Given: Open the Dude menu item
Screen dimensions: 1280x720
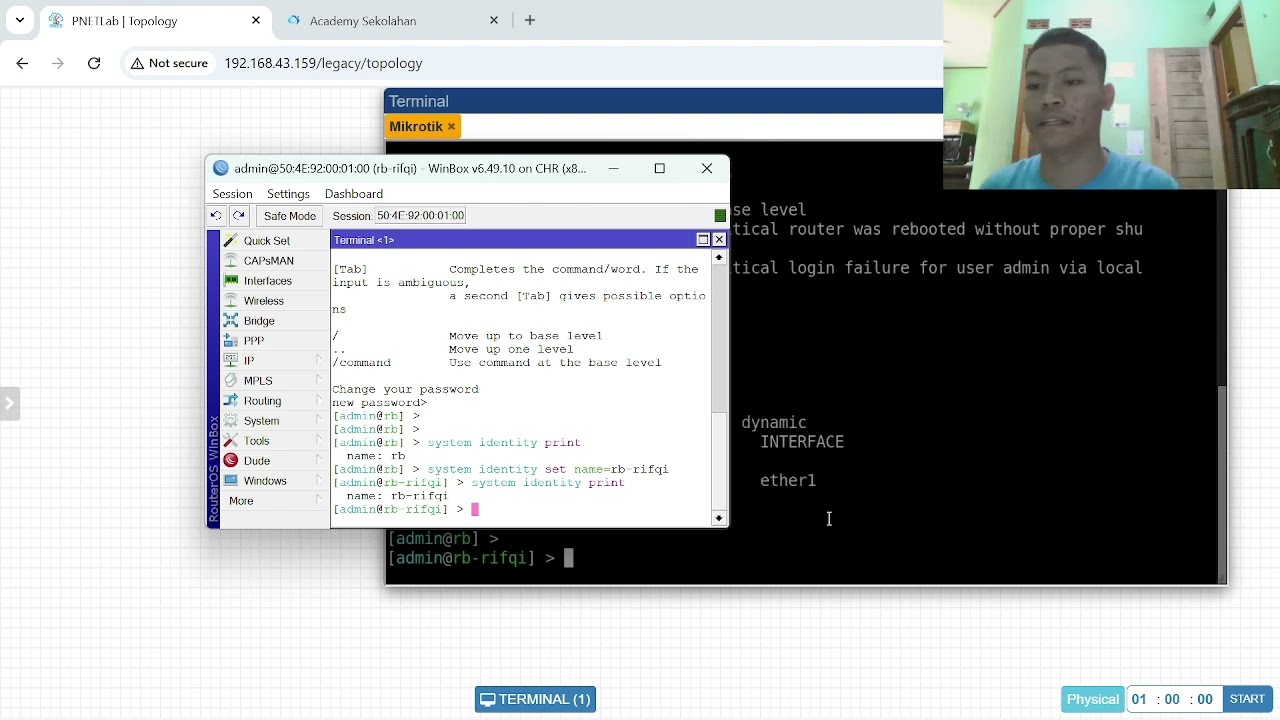Looking at the screenshot, I should 257,461.
